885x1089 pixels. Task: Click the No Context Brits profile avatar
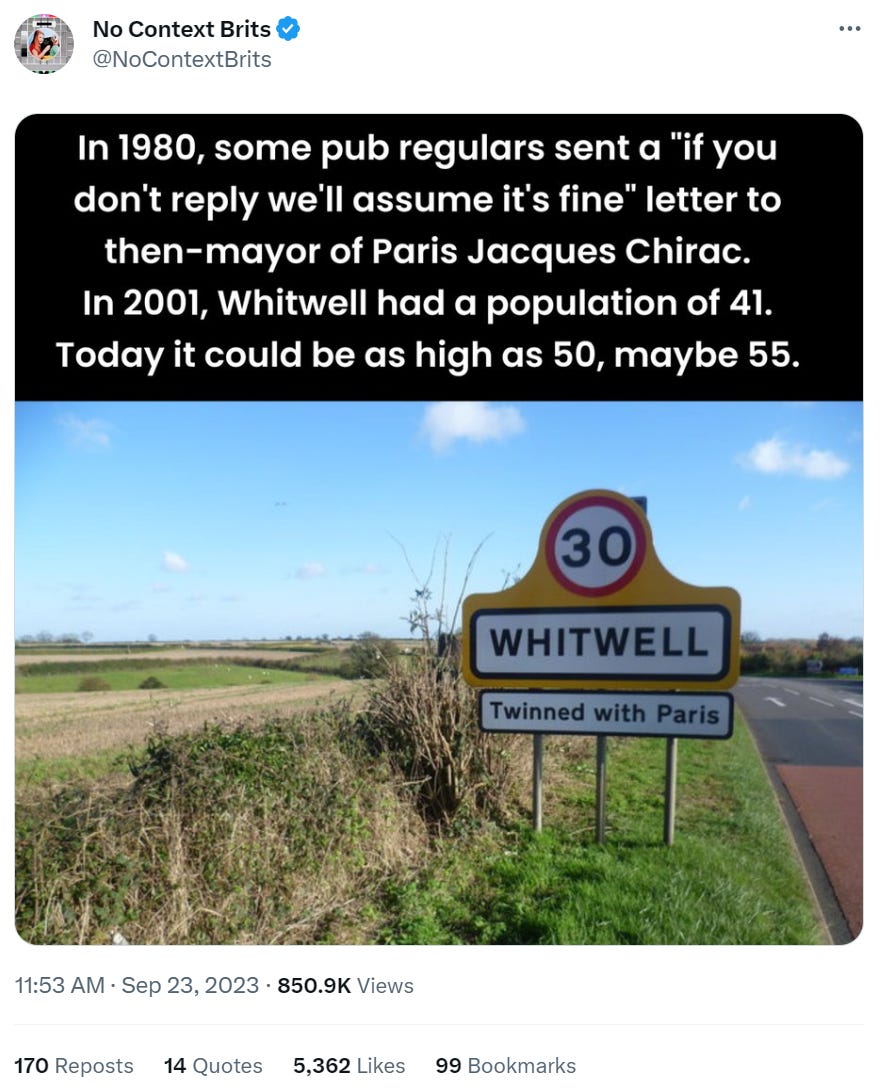click(x=44, y=44)
